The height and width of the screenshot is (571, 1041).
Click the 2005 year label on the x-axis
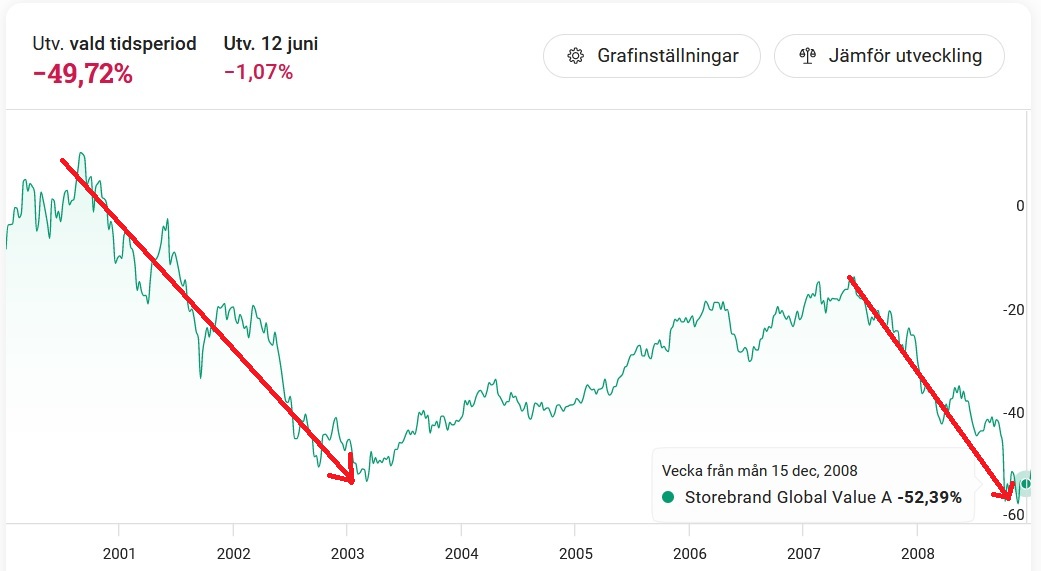pos(575,553)
